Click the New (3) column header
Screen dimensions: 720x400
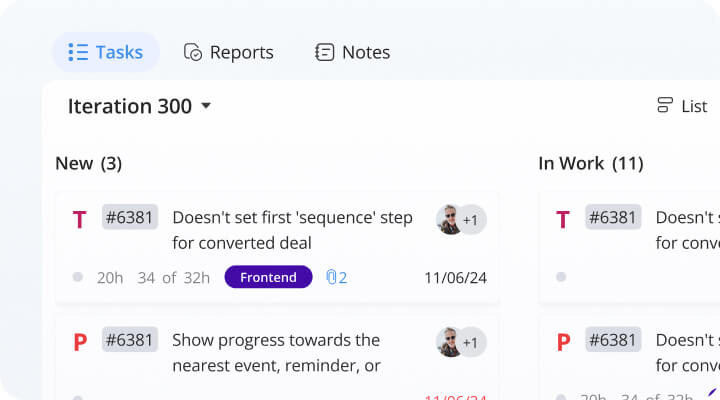point(88,163)
